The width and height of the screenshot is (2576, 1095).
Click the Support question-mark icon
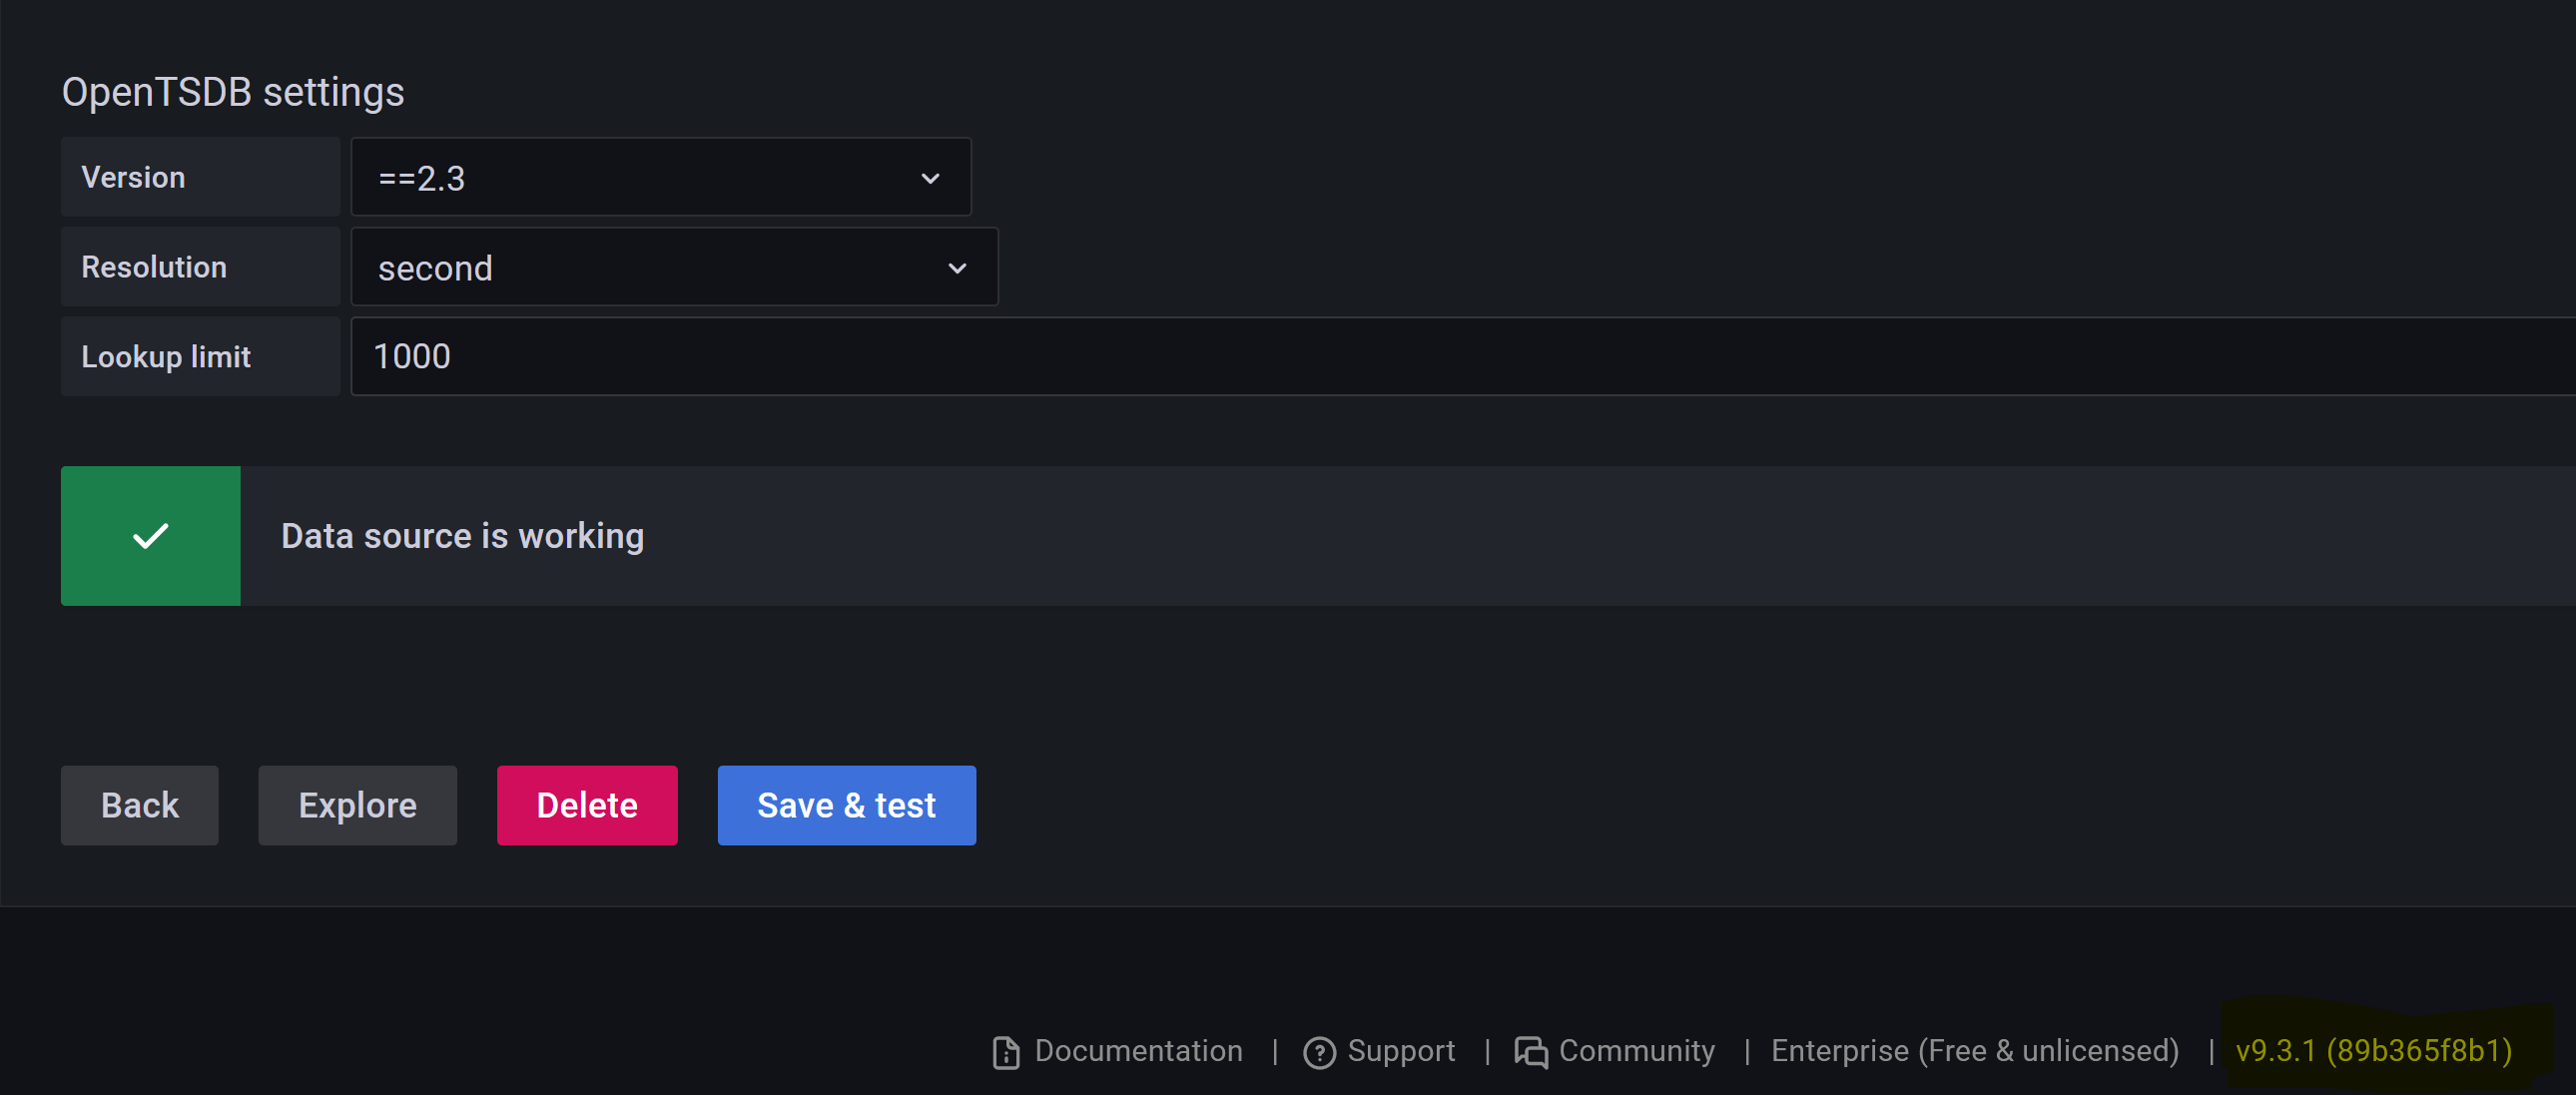(1319, 1051)
